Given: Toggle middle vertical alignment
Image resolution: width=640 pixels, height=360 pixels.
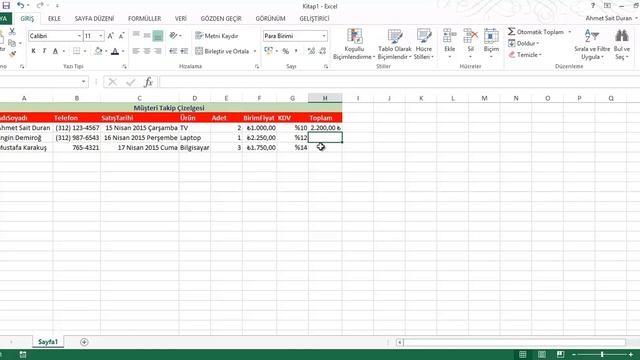Looking at the screenshot, I should pyautogui.click(x=147, y=36).
